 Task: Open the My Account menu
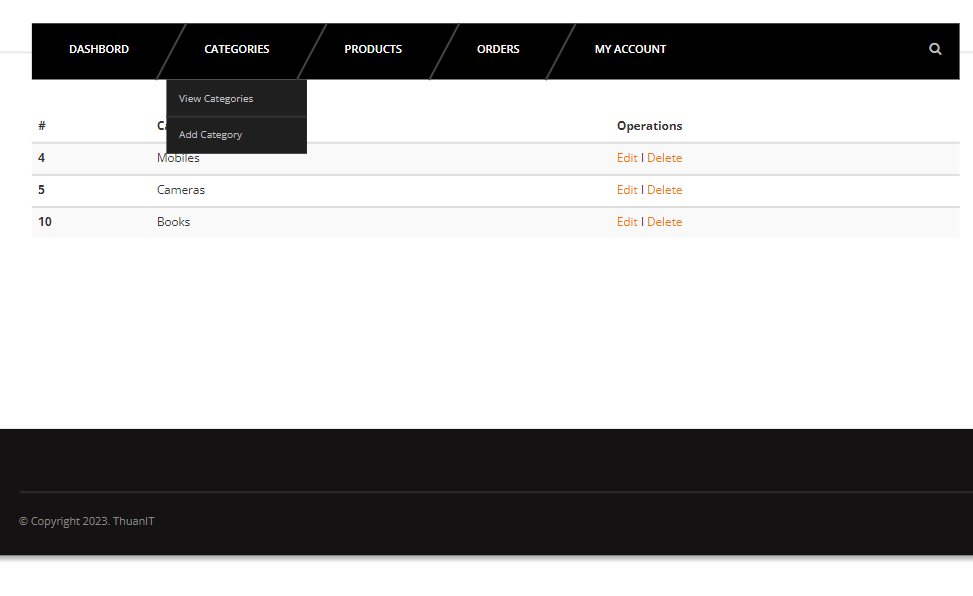pyautogui.click(x=630, y=49)
